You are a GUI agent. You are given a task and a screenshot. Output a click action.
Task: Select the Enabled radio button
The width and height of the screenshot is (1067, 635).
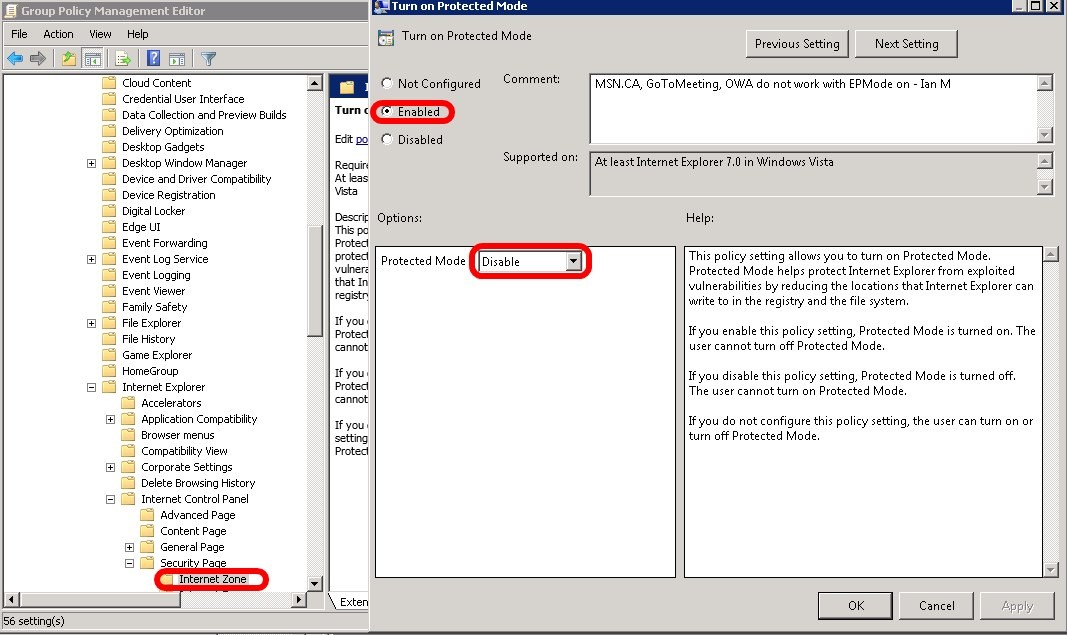[x=387, y=112]
